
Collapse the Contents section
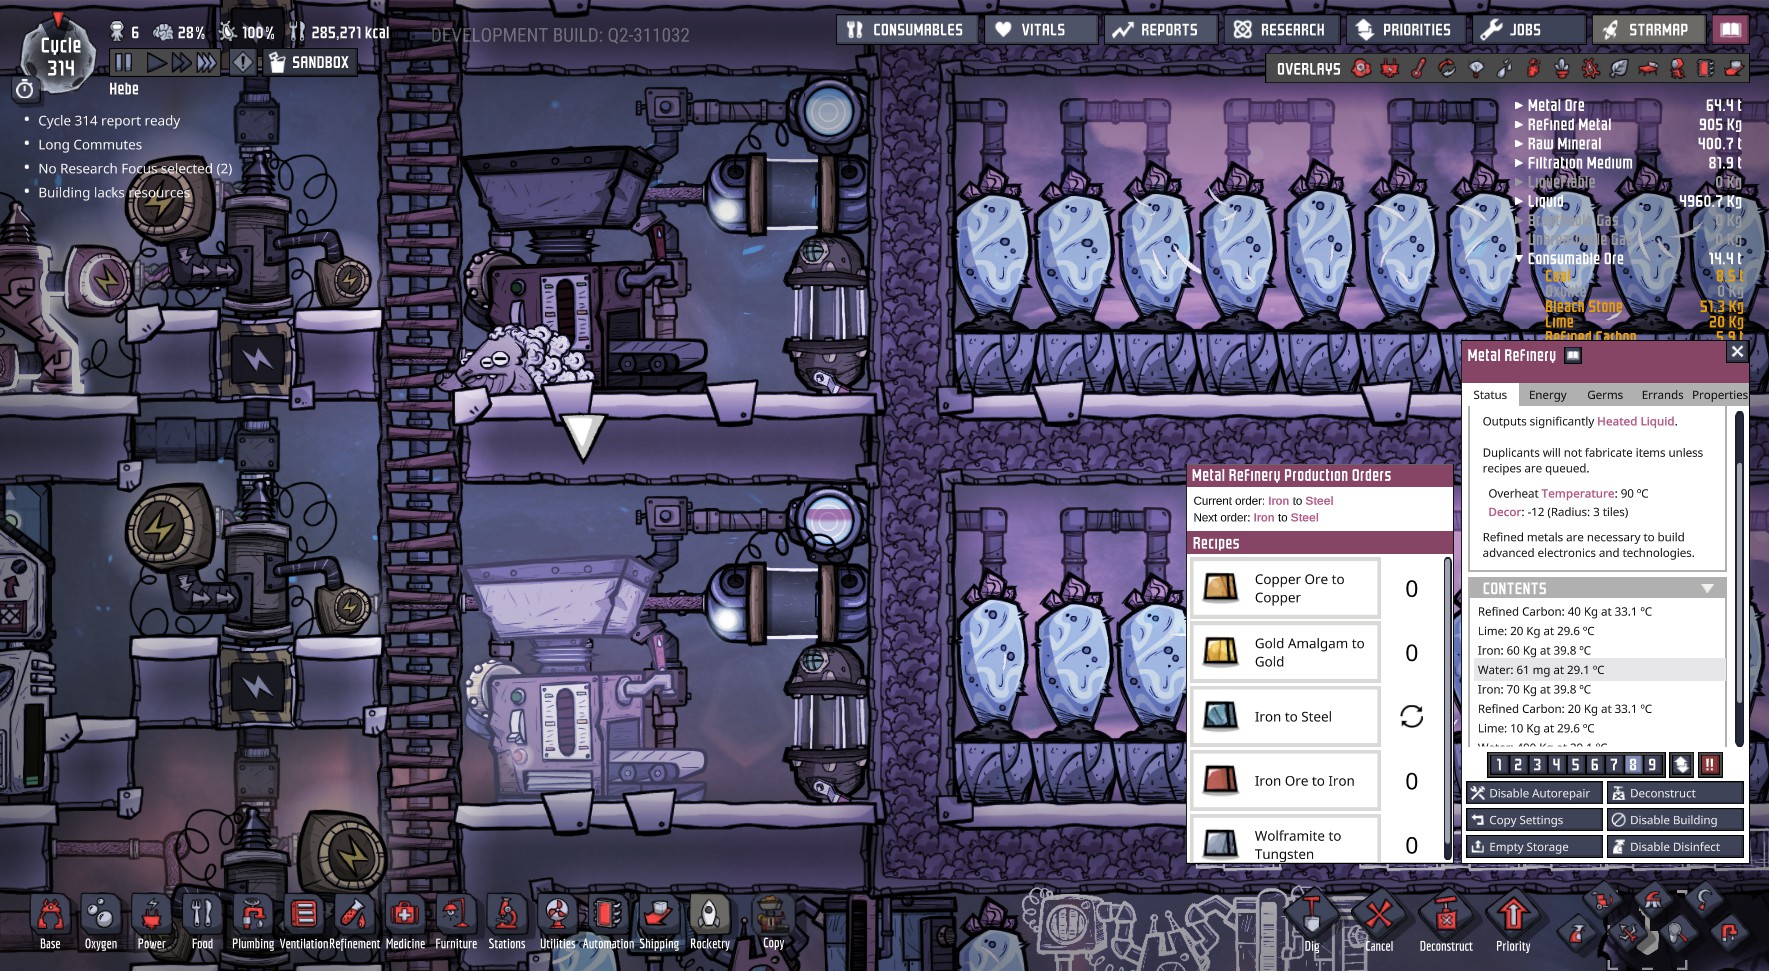[x=1707, y=589]
